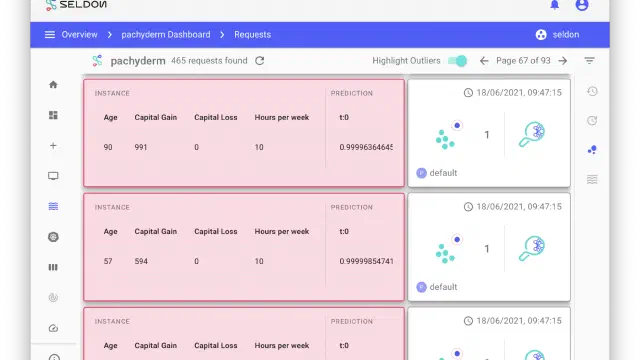Click 'Page 67 of 93' text
640x360 pixels.
pos(523,61)
